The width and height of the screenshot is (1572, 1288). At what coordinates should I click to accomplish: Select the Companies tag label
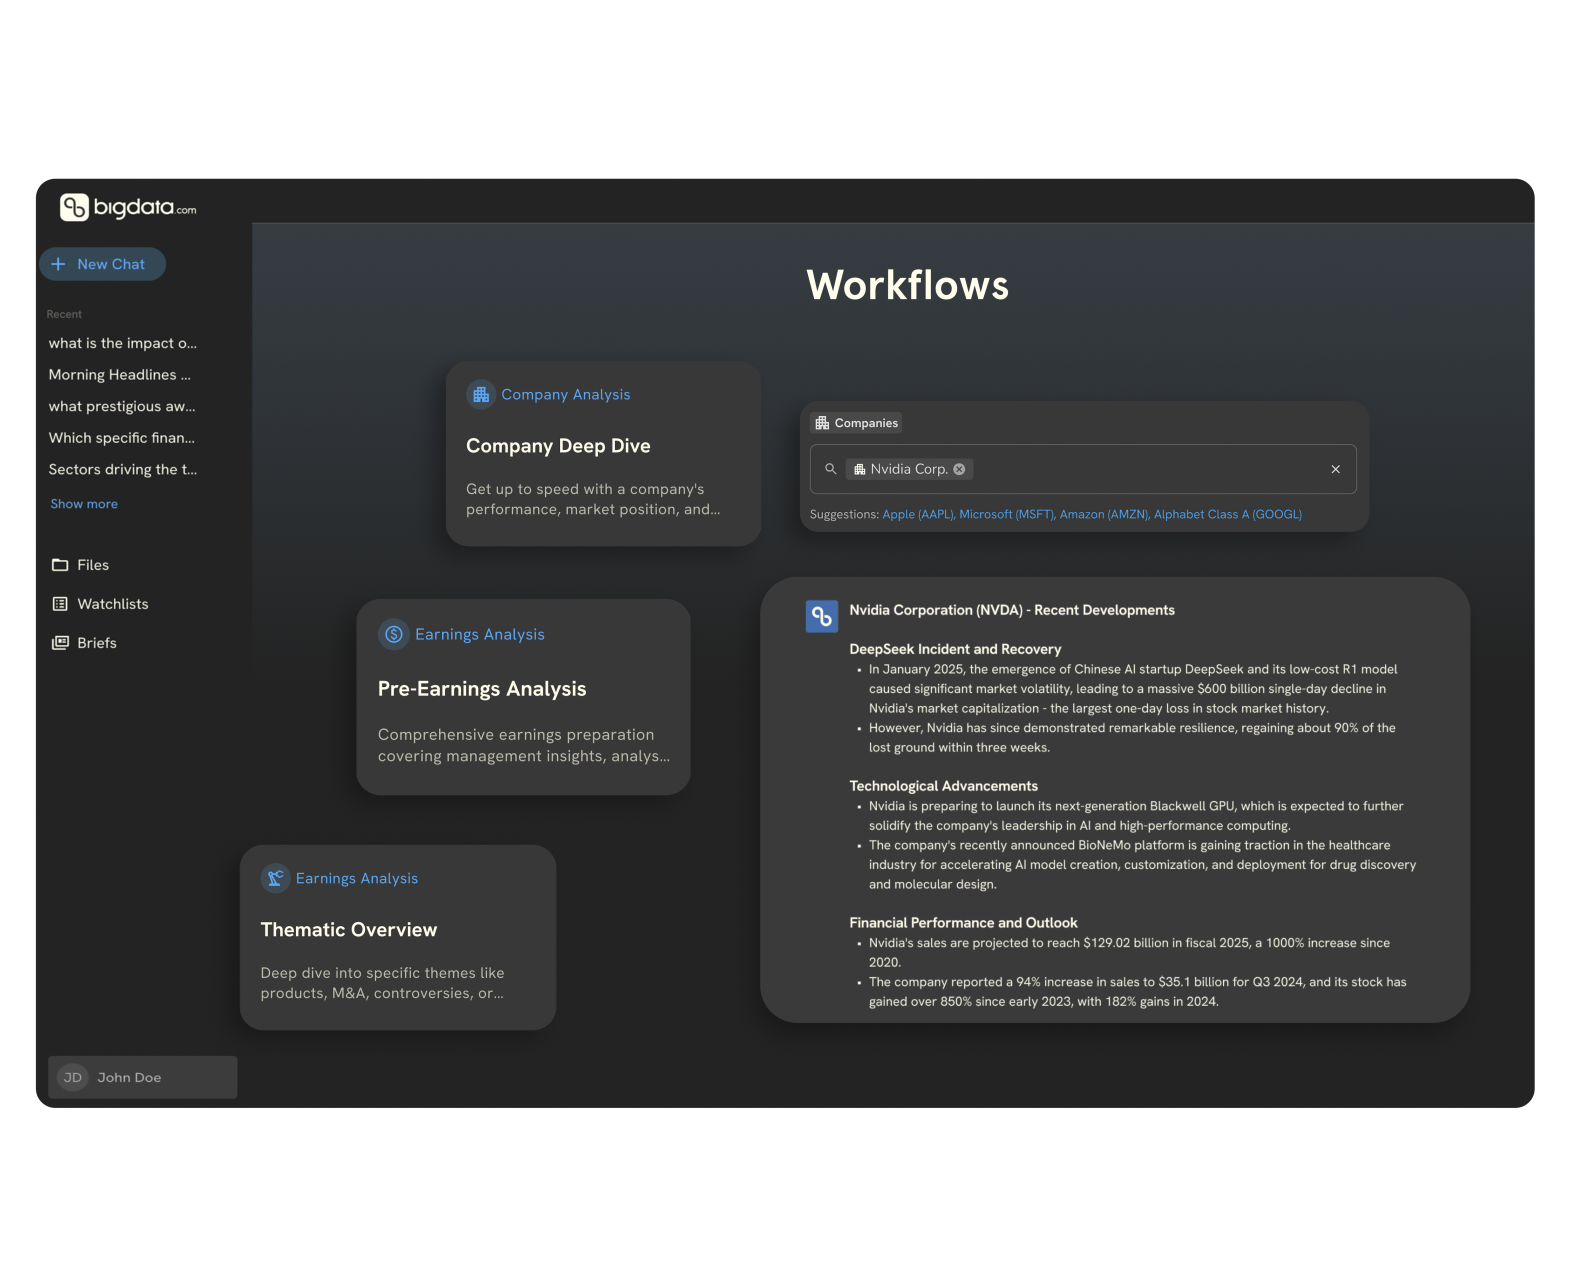(x=866, y=423)
